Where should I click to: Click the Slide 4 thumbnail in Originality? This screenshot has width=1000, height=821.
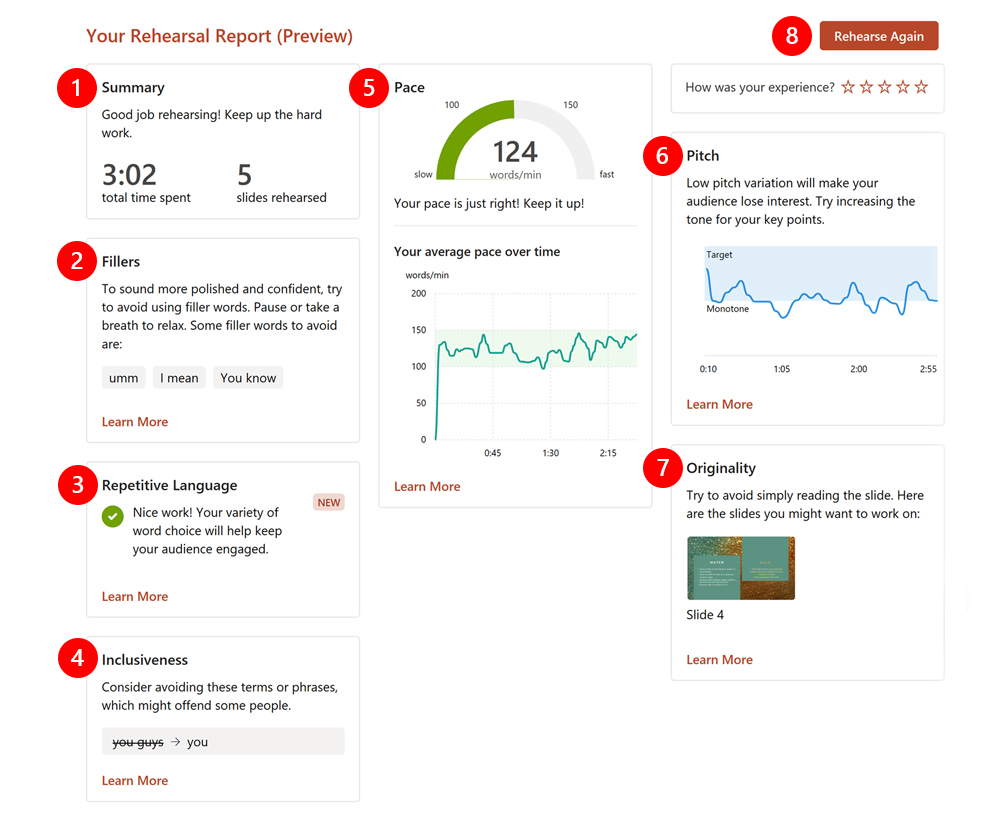pos(740,567)
